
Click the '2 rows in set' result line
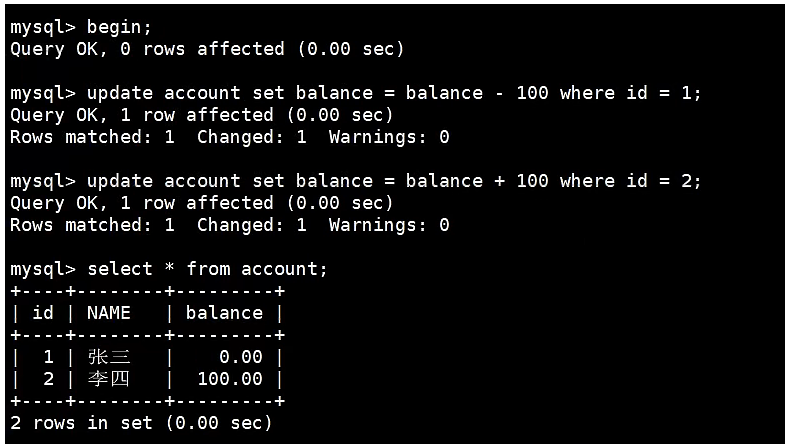point(141,423)
